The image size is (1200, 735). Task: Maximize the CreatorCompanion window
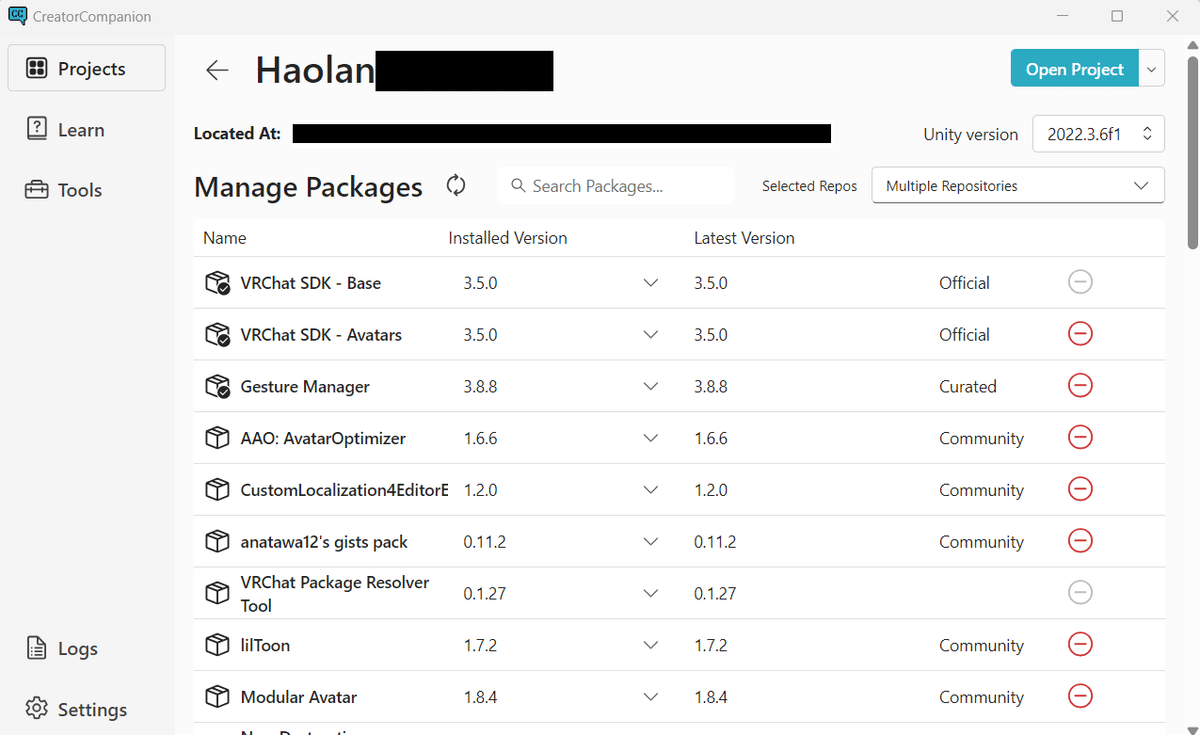[1117, 16]
